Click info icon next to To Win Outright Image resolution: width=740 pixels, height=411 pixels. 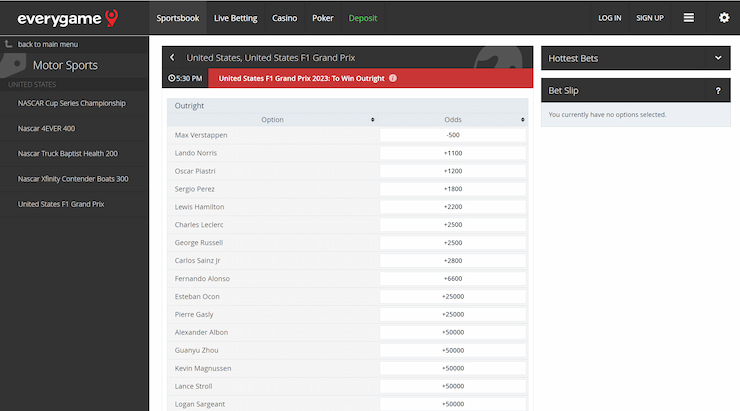pyautogui.click(x=393, y=78)
